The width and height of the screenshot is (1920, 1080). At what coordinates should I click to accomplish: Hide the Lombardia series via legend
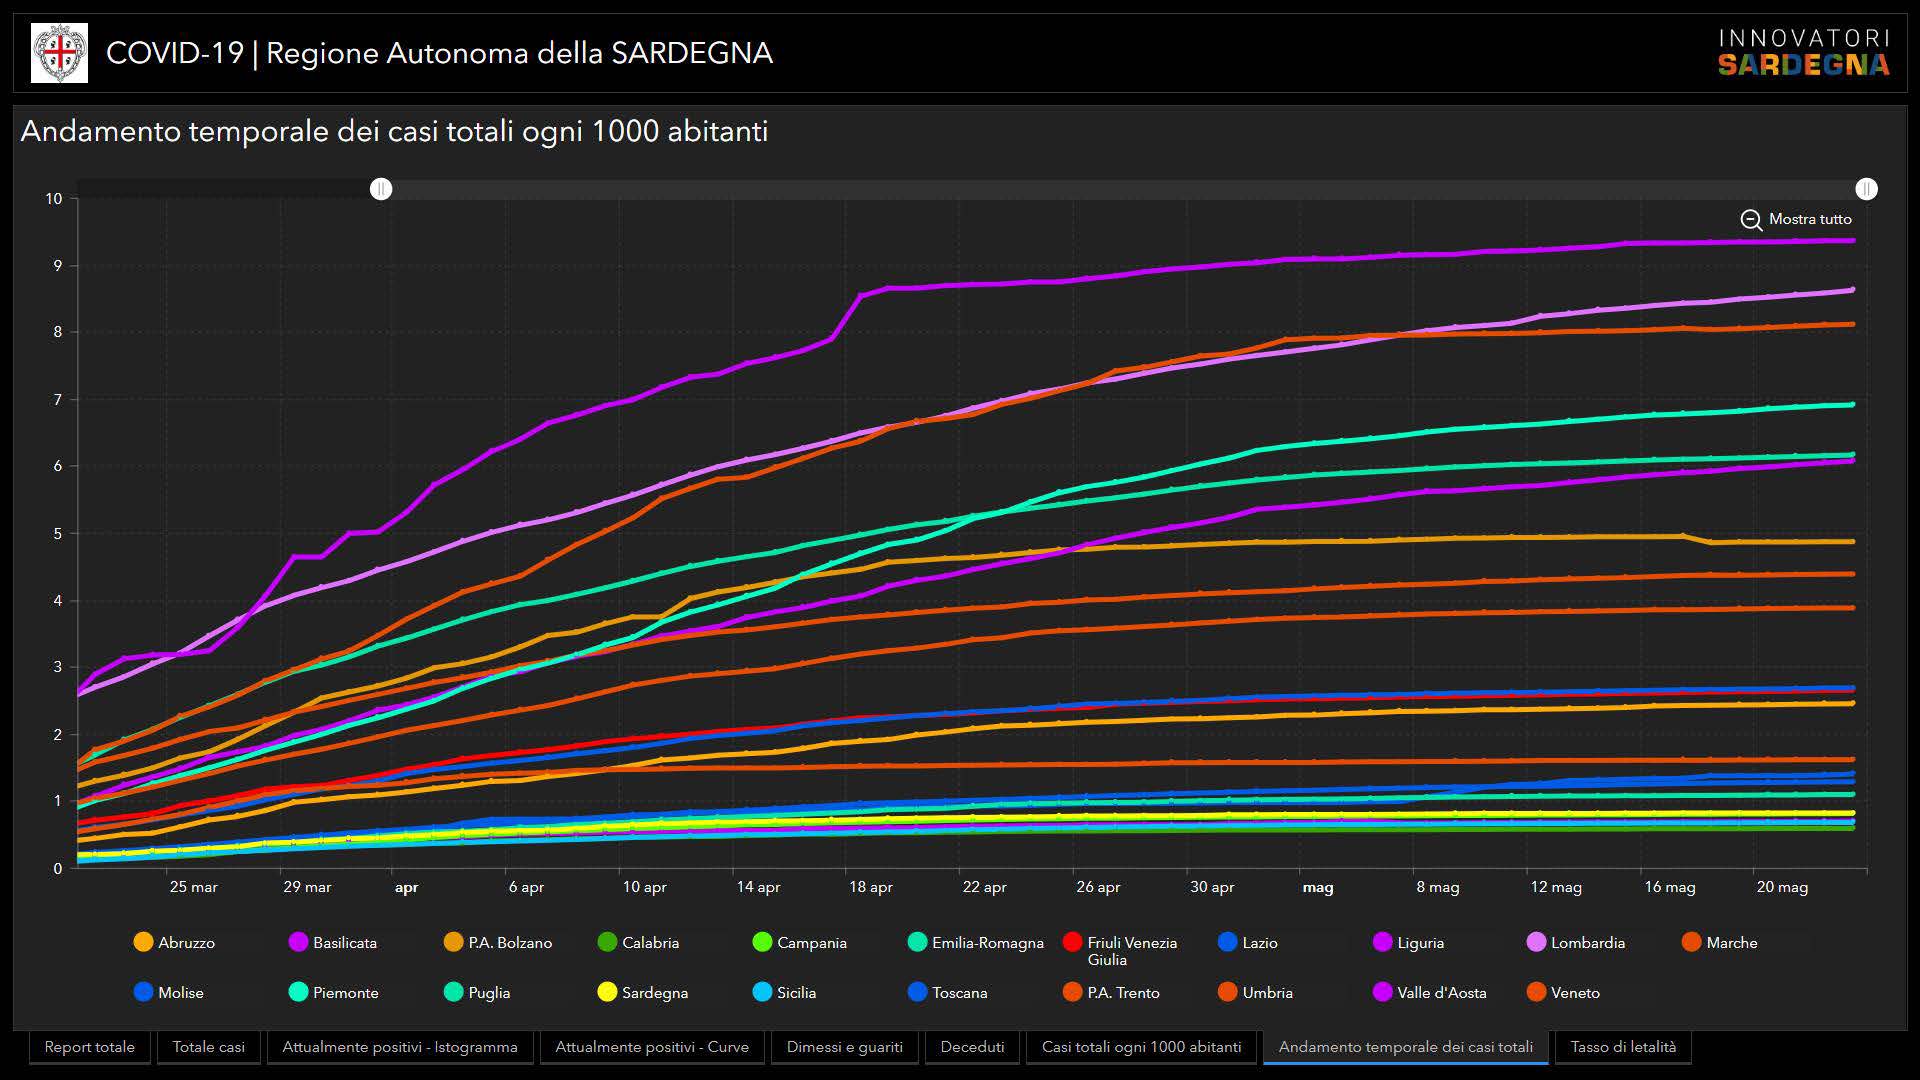(1536, 942)
